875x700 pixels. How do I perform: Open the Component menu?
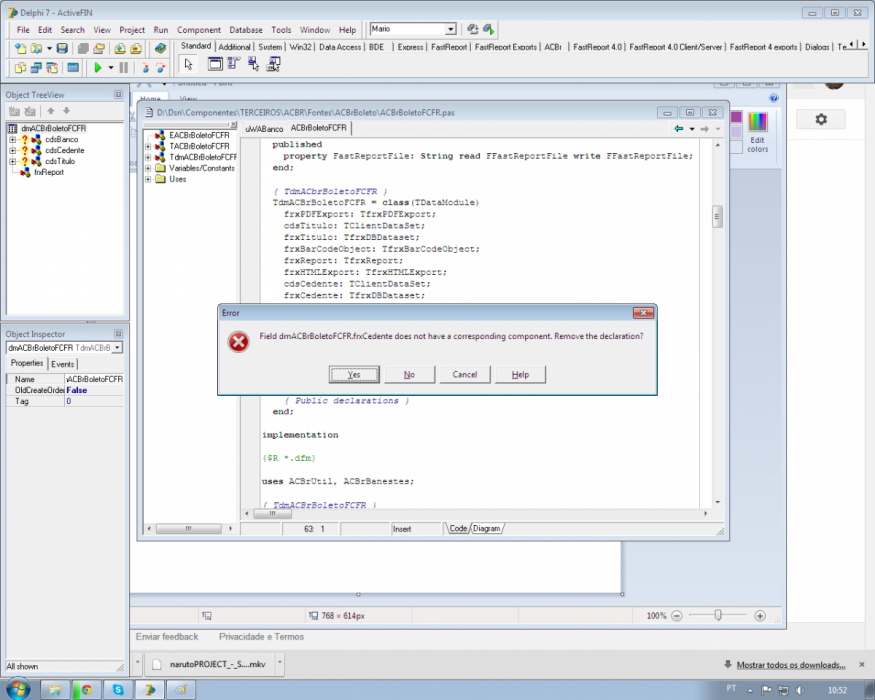[x=199, y=30]
